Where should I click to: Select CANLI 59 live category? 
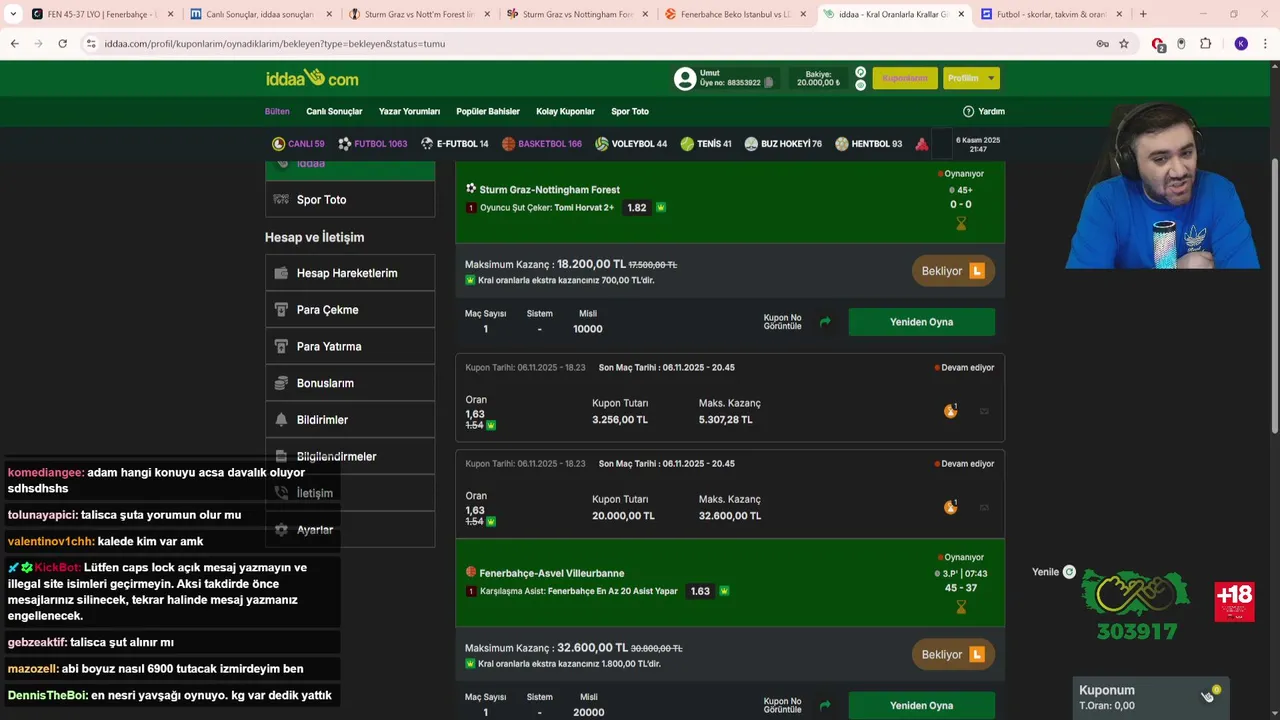pos(298,144)
